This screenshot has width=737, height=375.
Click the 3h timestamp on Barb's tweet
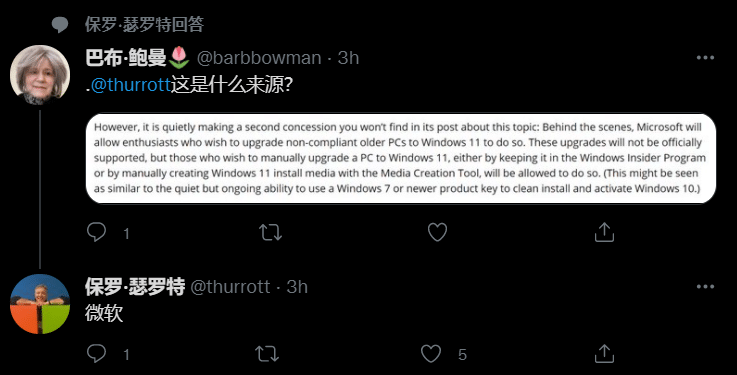tap(348, 58)
